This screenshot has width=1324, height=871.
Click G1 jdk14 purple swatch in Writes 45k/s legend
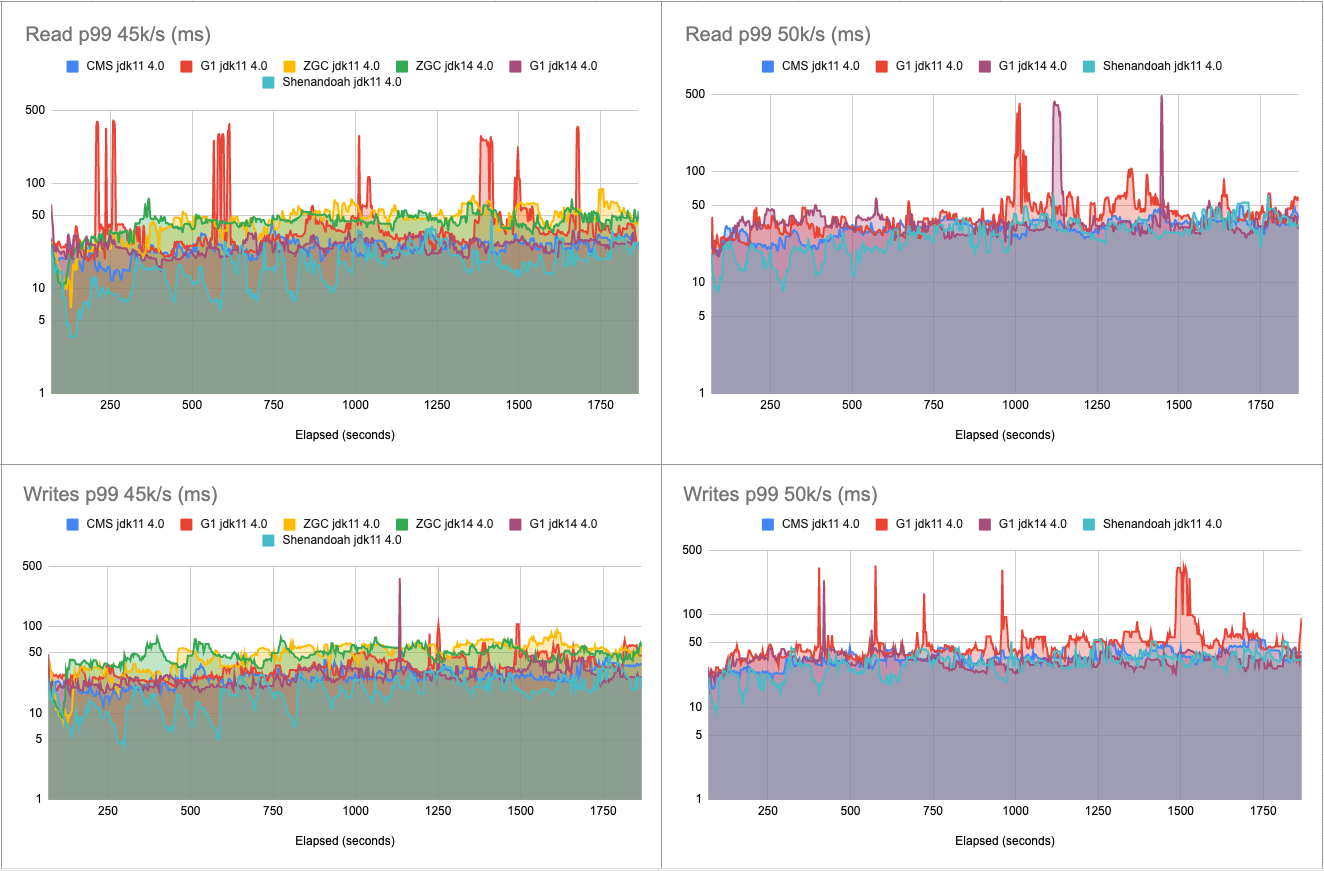[x=517, y=524]
